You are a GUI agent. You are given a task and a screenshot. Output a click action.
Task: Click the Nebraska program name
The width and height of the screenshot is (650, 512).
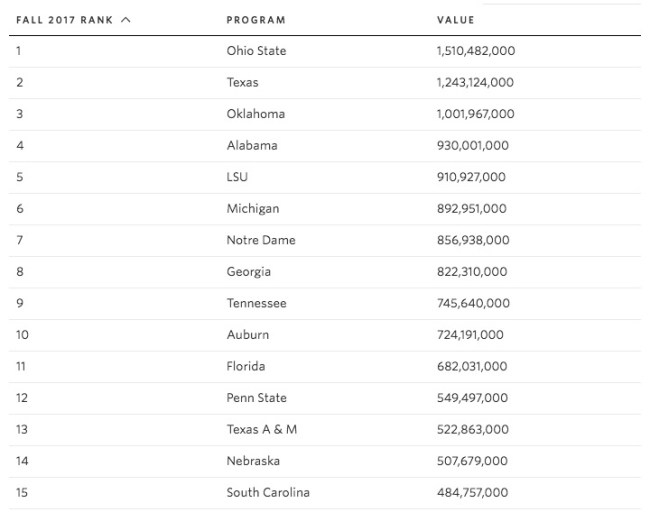tap(253, 461)
